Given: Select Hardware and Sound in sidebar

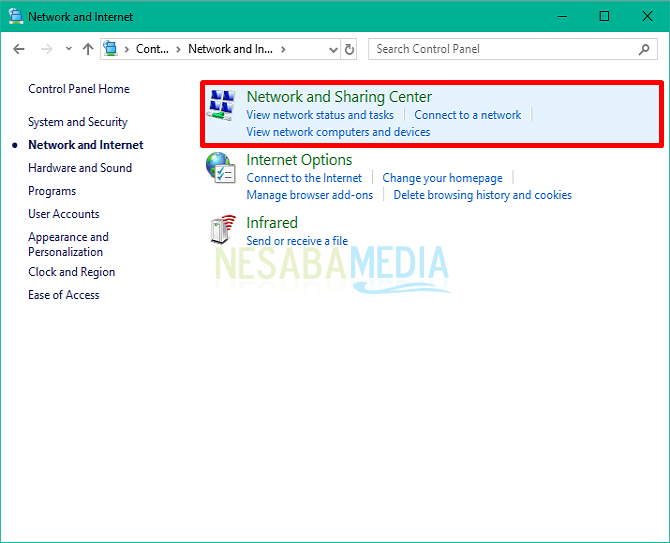Looking at the screenshot, I should tap(80, 168).
